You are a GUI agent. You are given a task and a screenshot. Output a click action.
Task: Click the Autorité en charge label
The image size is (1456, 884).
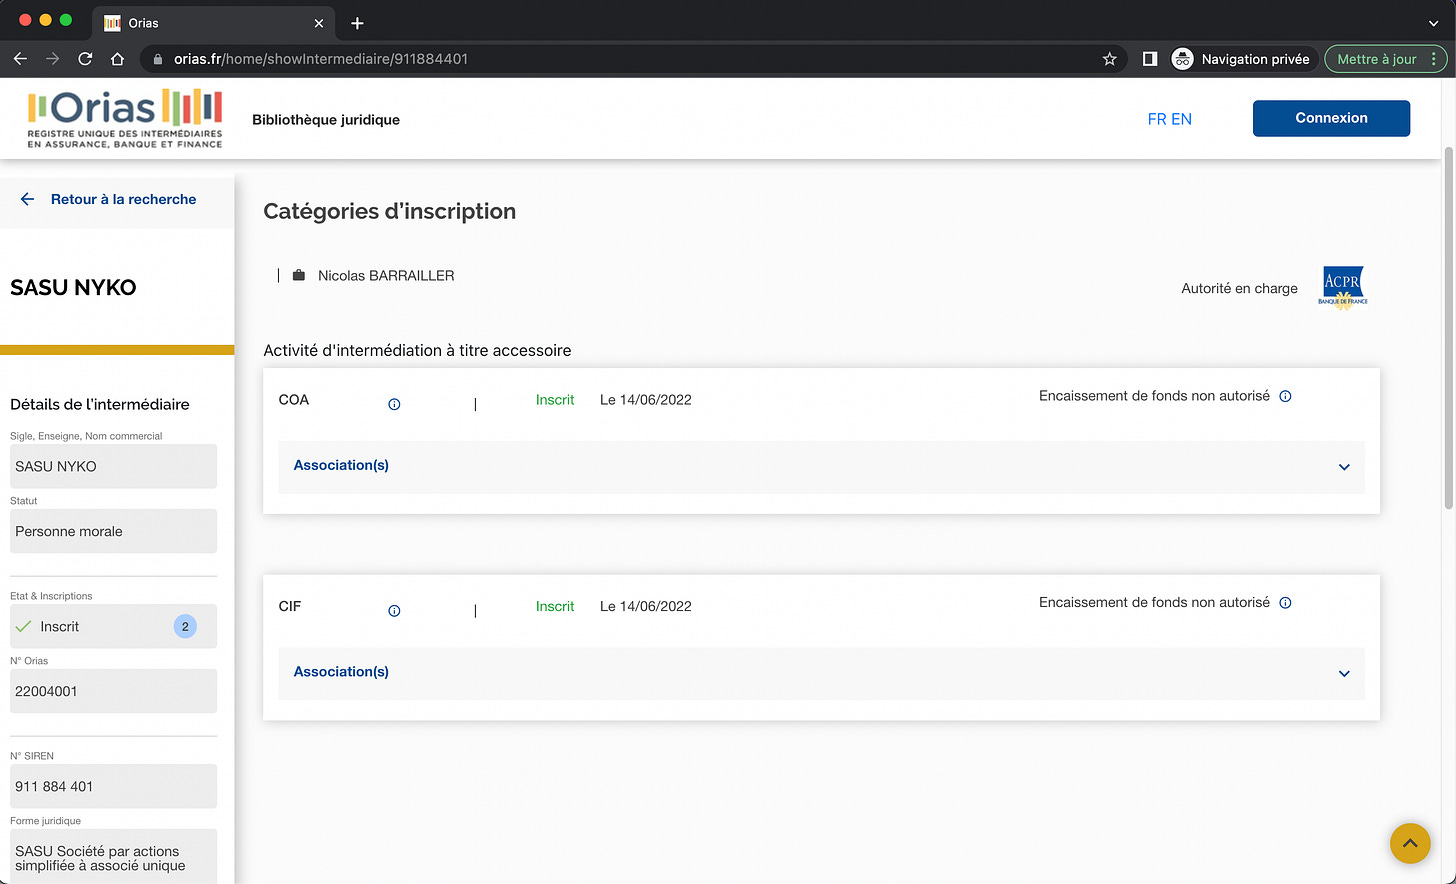[1239, 288]
